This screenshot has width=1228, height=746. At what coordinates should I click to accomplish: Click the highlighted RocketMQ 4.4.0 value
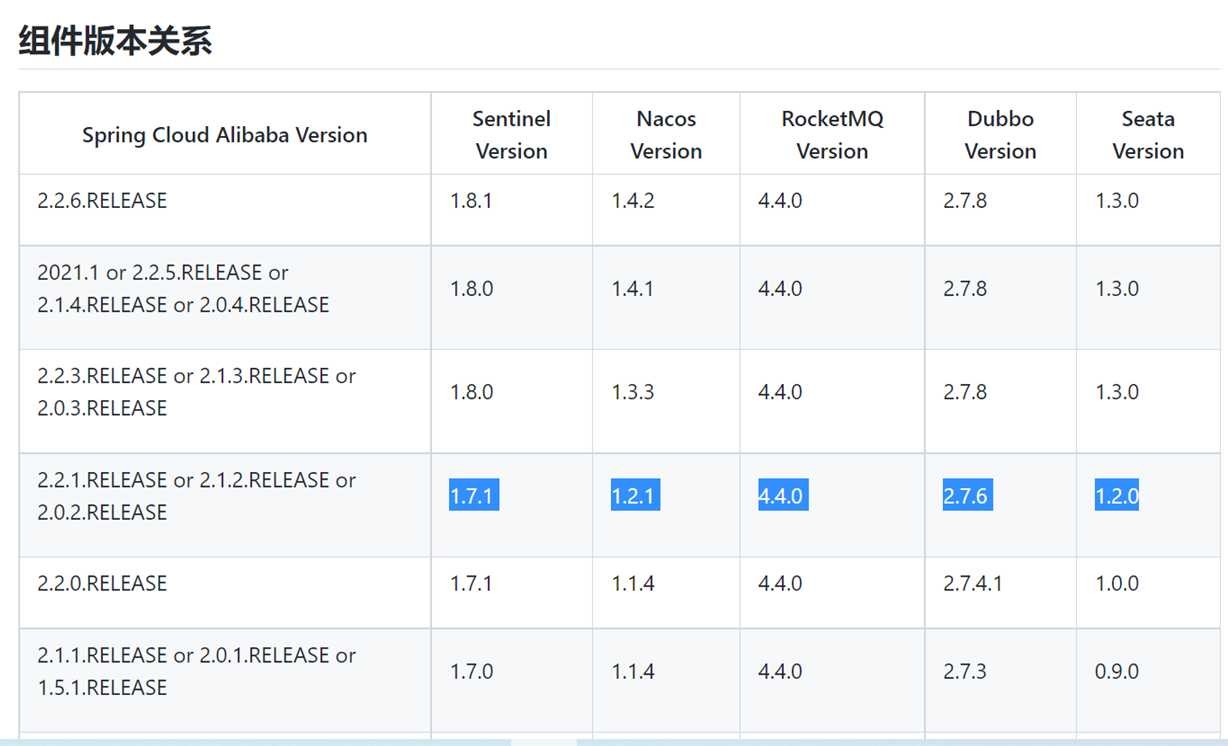tap(783, 496)
